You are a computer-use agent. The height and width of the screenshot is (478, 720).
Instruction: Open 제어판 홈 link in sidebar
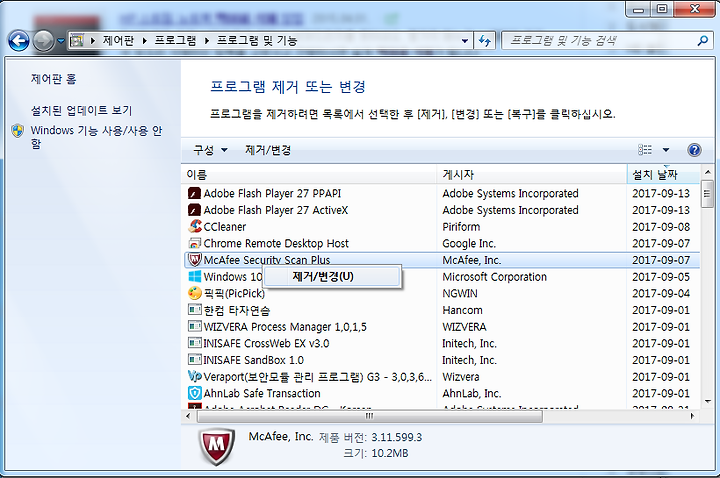[53, 79]
